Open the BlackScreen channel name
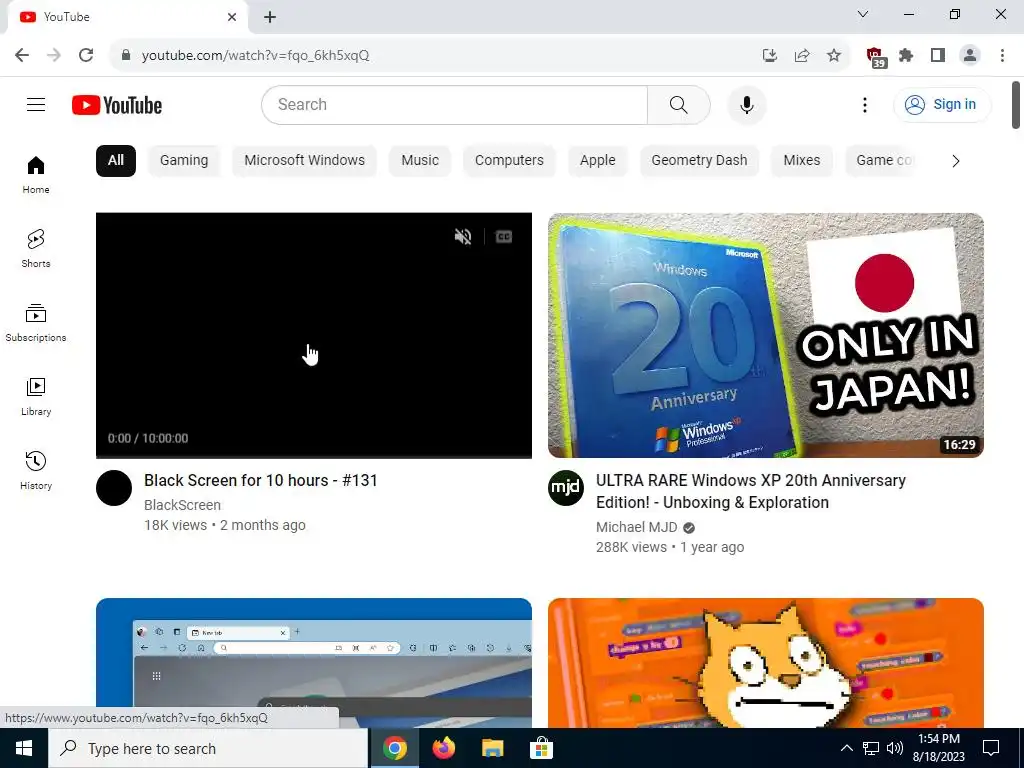 tap(182, 505)
